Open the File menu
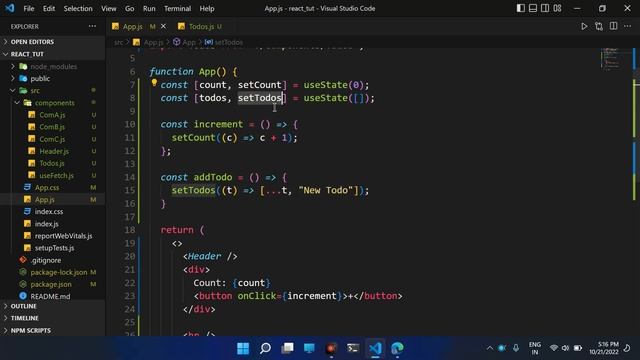The image size is (640, 360). point(29,8)
